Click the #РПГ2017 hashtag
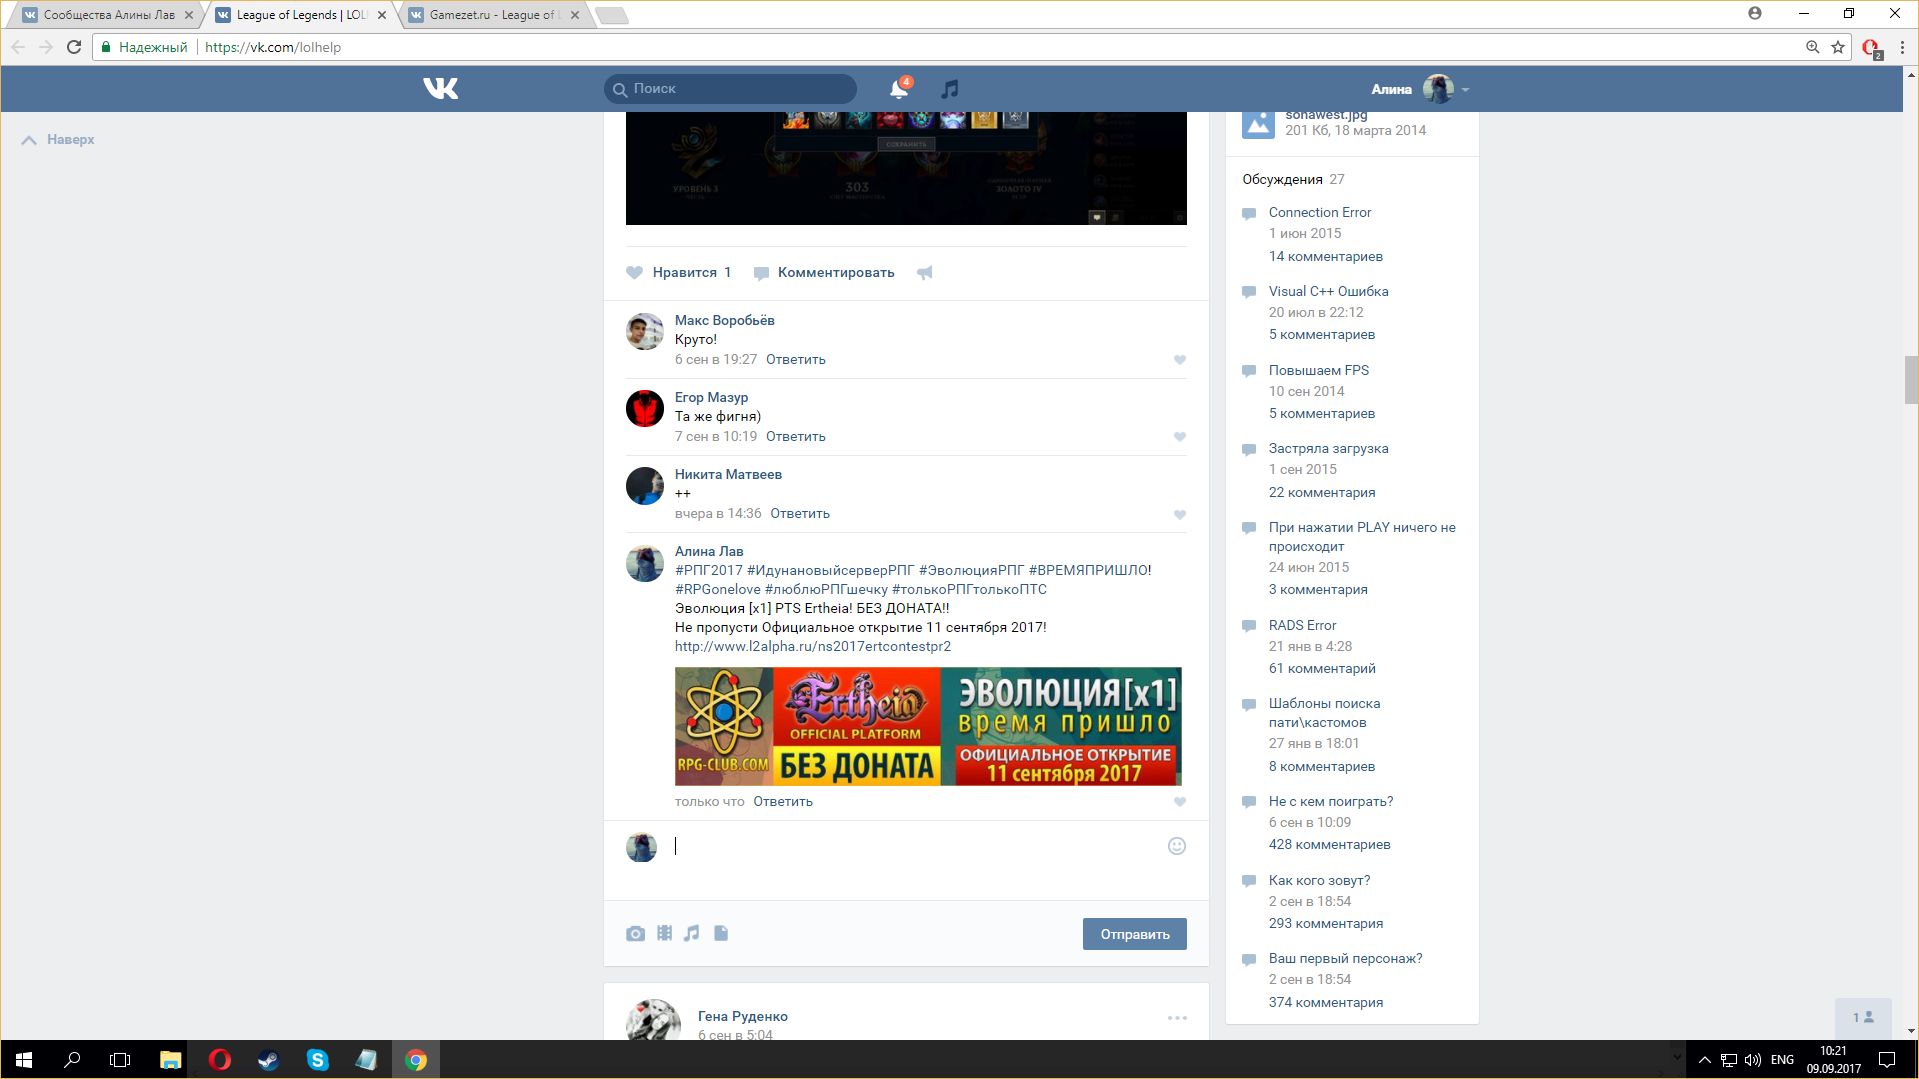The height and width of the screenshot is (1079, 1919). [709, 571]
